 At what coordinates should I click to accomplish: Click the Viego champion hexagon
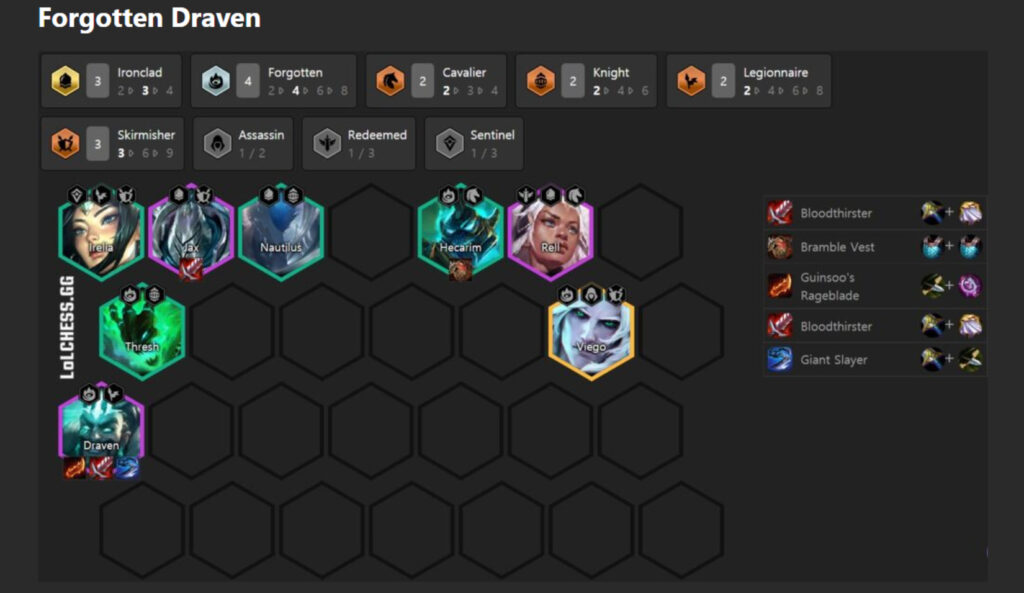point(591,332)
